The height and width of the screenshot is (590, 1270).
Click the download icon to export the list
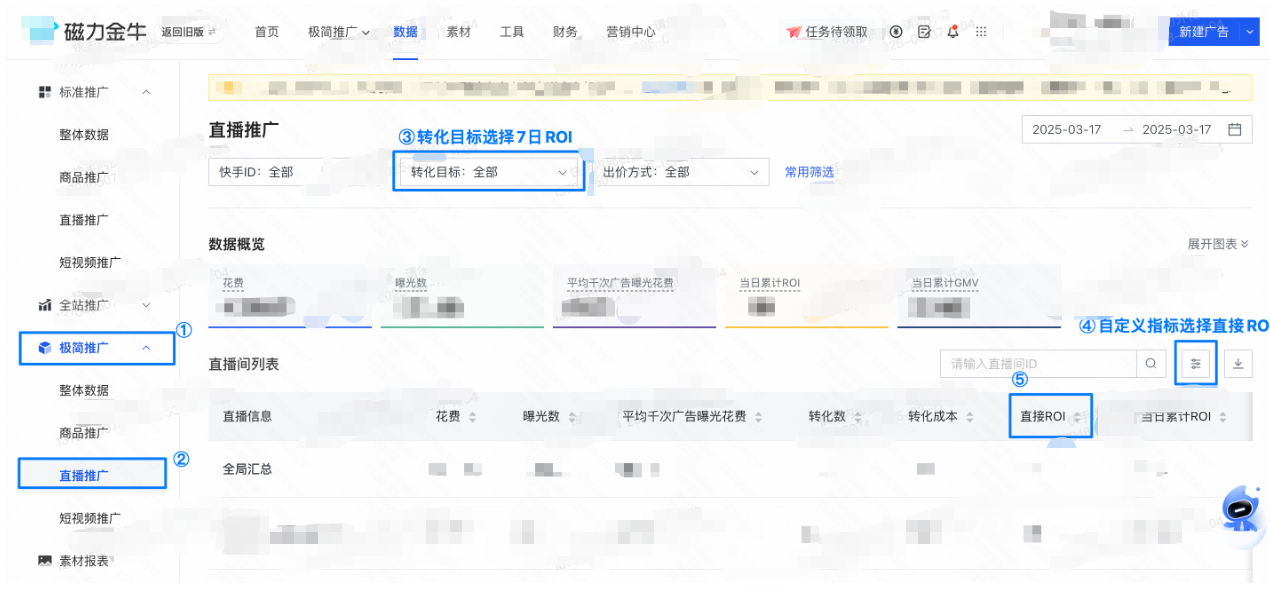point(1238,363)
